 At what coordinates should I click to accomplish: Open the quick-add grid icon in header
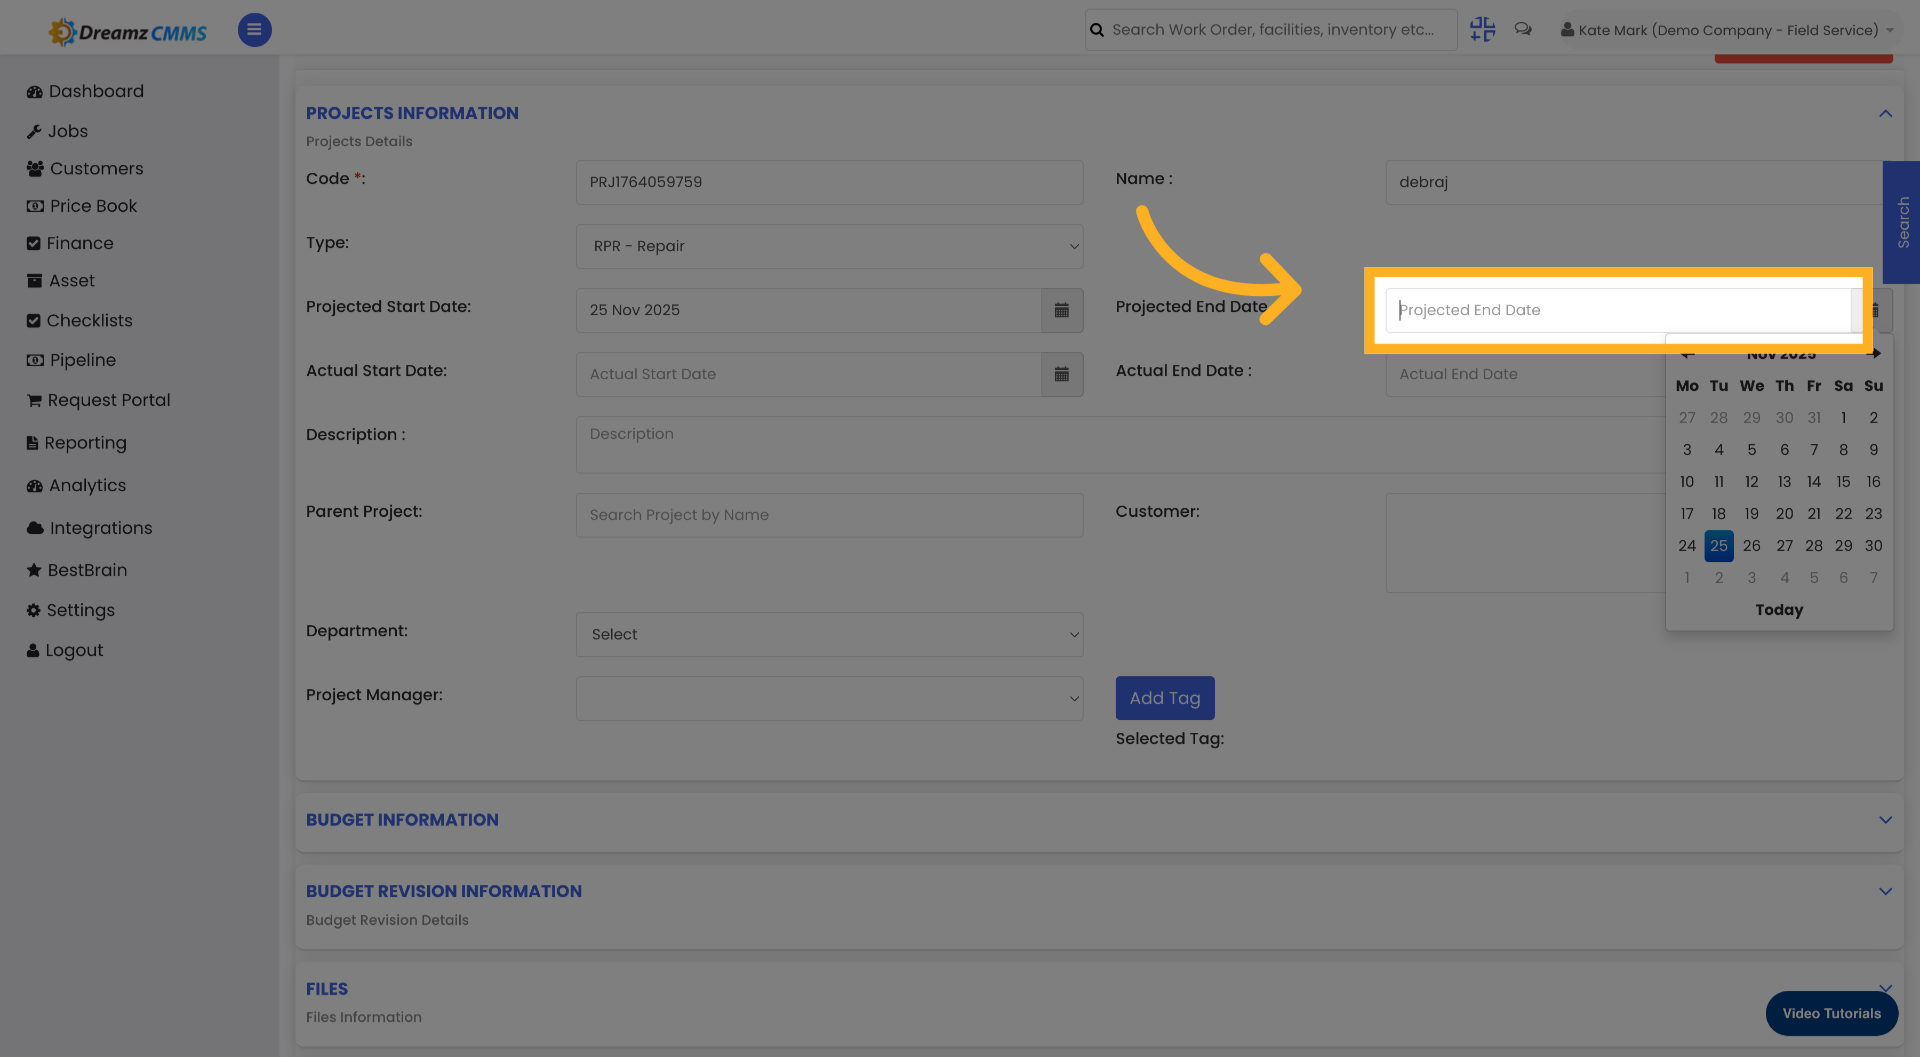tap(1482, 30)
